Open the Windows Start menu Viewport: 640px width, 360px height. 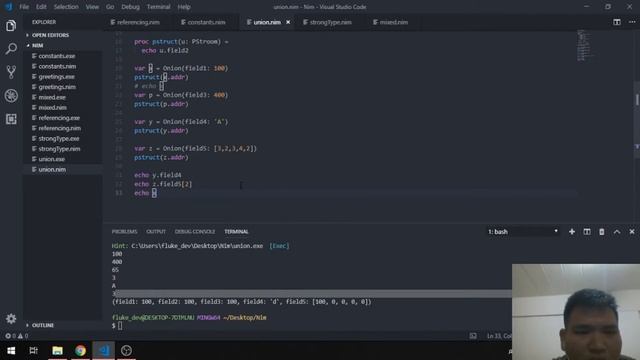(11, 350)
